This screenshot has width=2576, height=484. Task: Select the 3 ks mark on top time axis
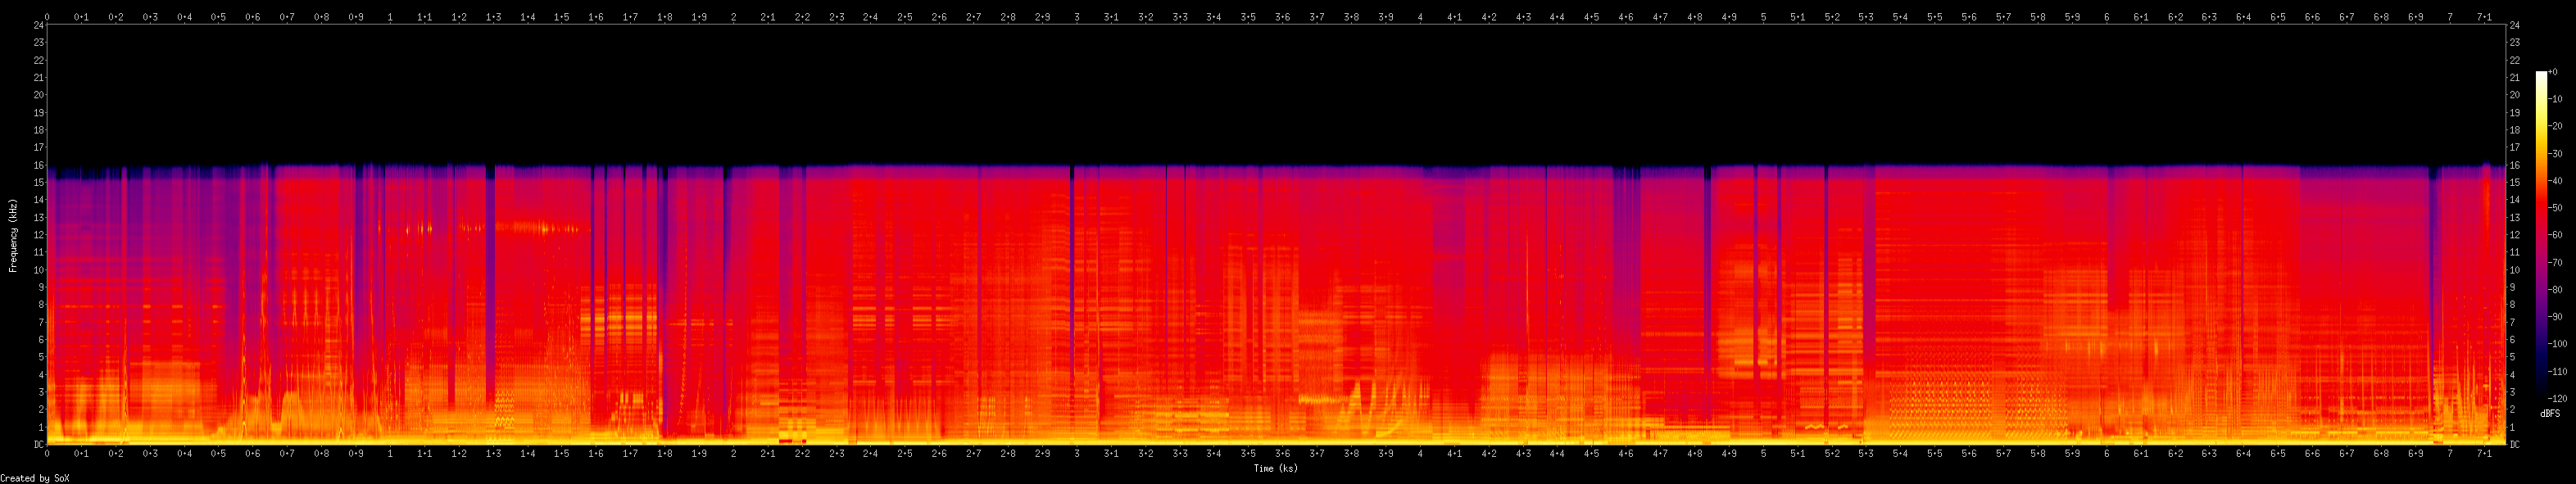[x=1077, y=17]
